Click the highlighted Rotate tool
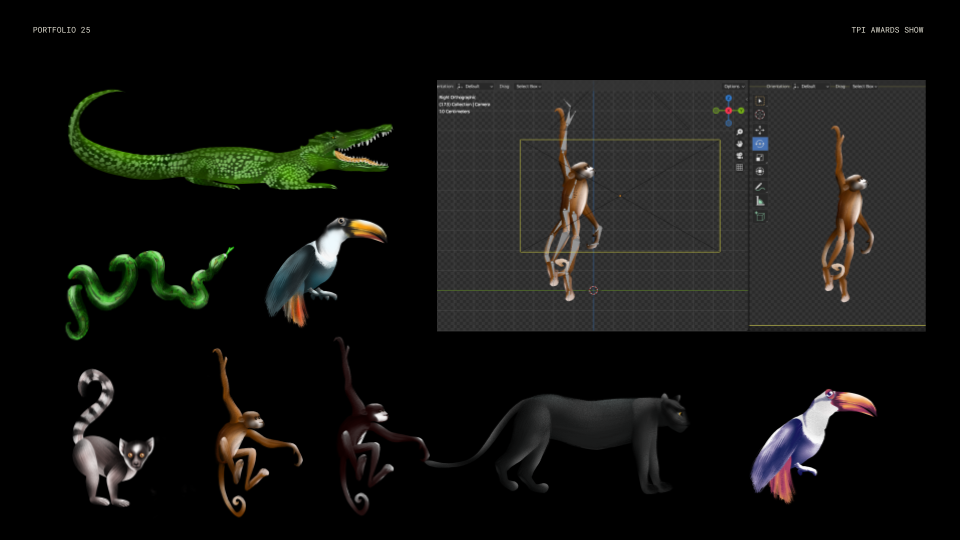This screenshot has height=540, width=960. 760,144
